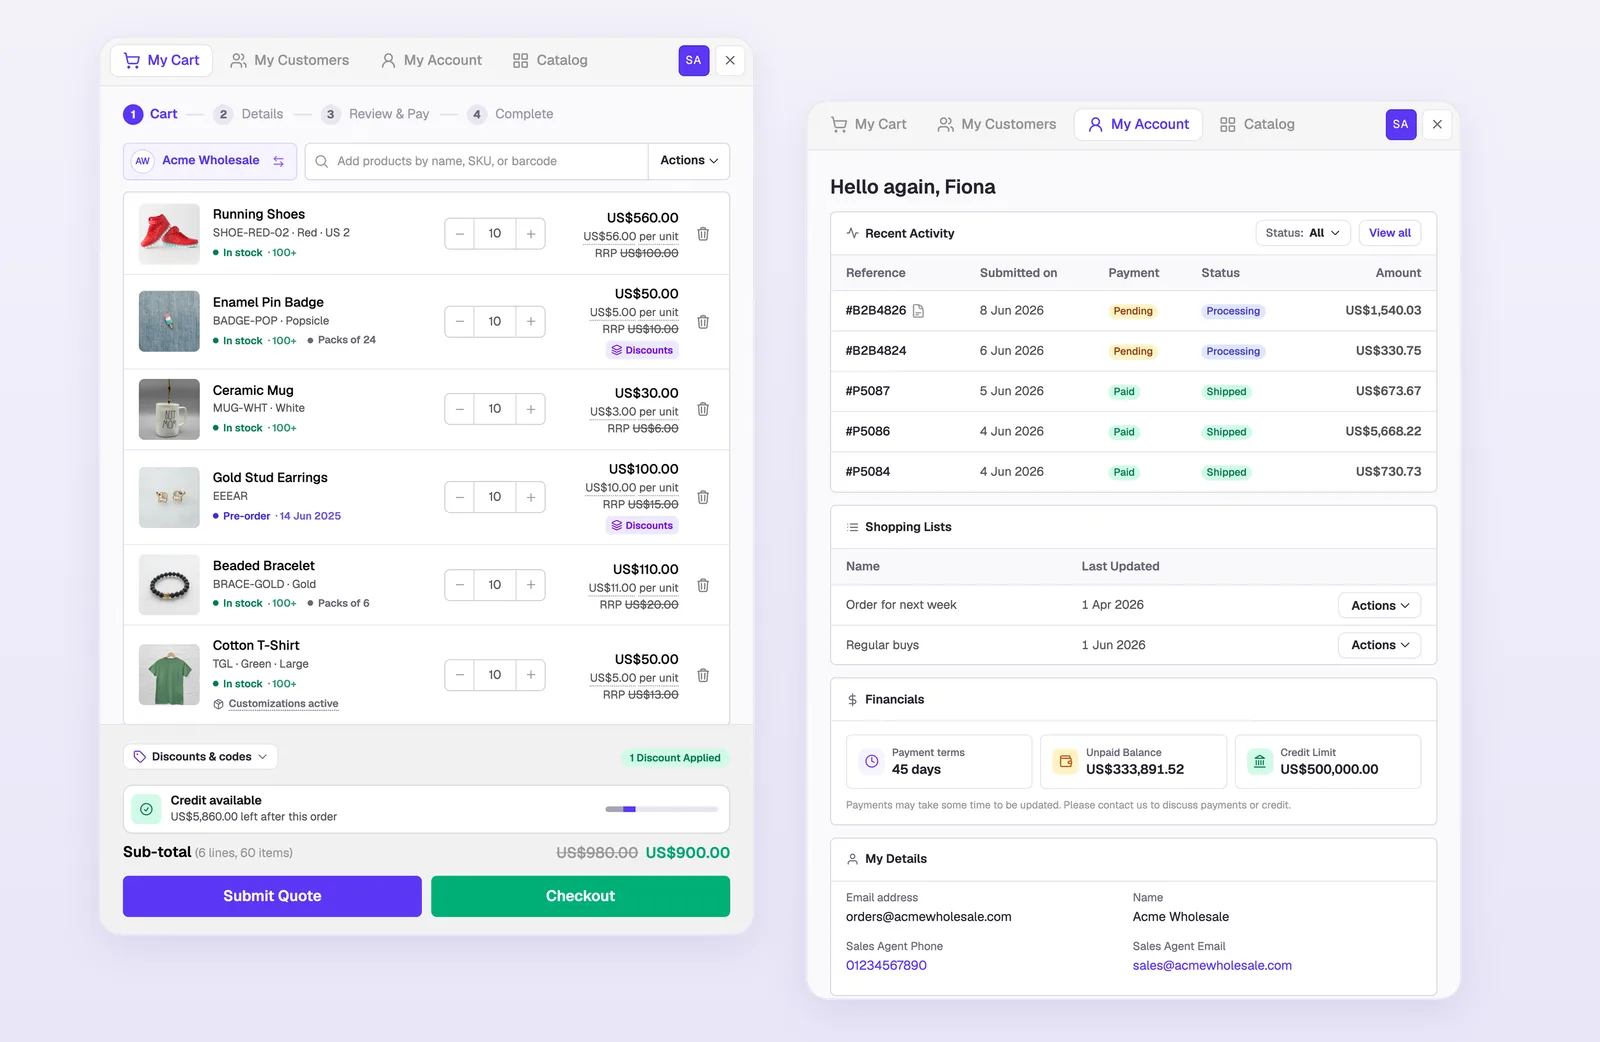The image size is (1600, 1042).
Task: Show Discounts on Enamel Pin Badge
Action: 642,350
